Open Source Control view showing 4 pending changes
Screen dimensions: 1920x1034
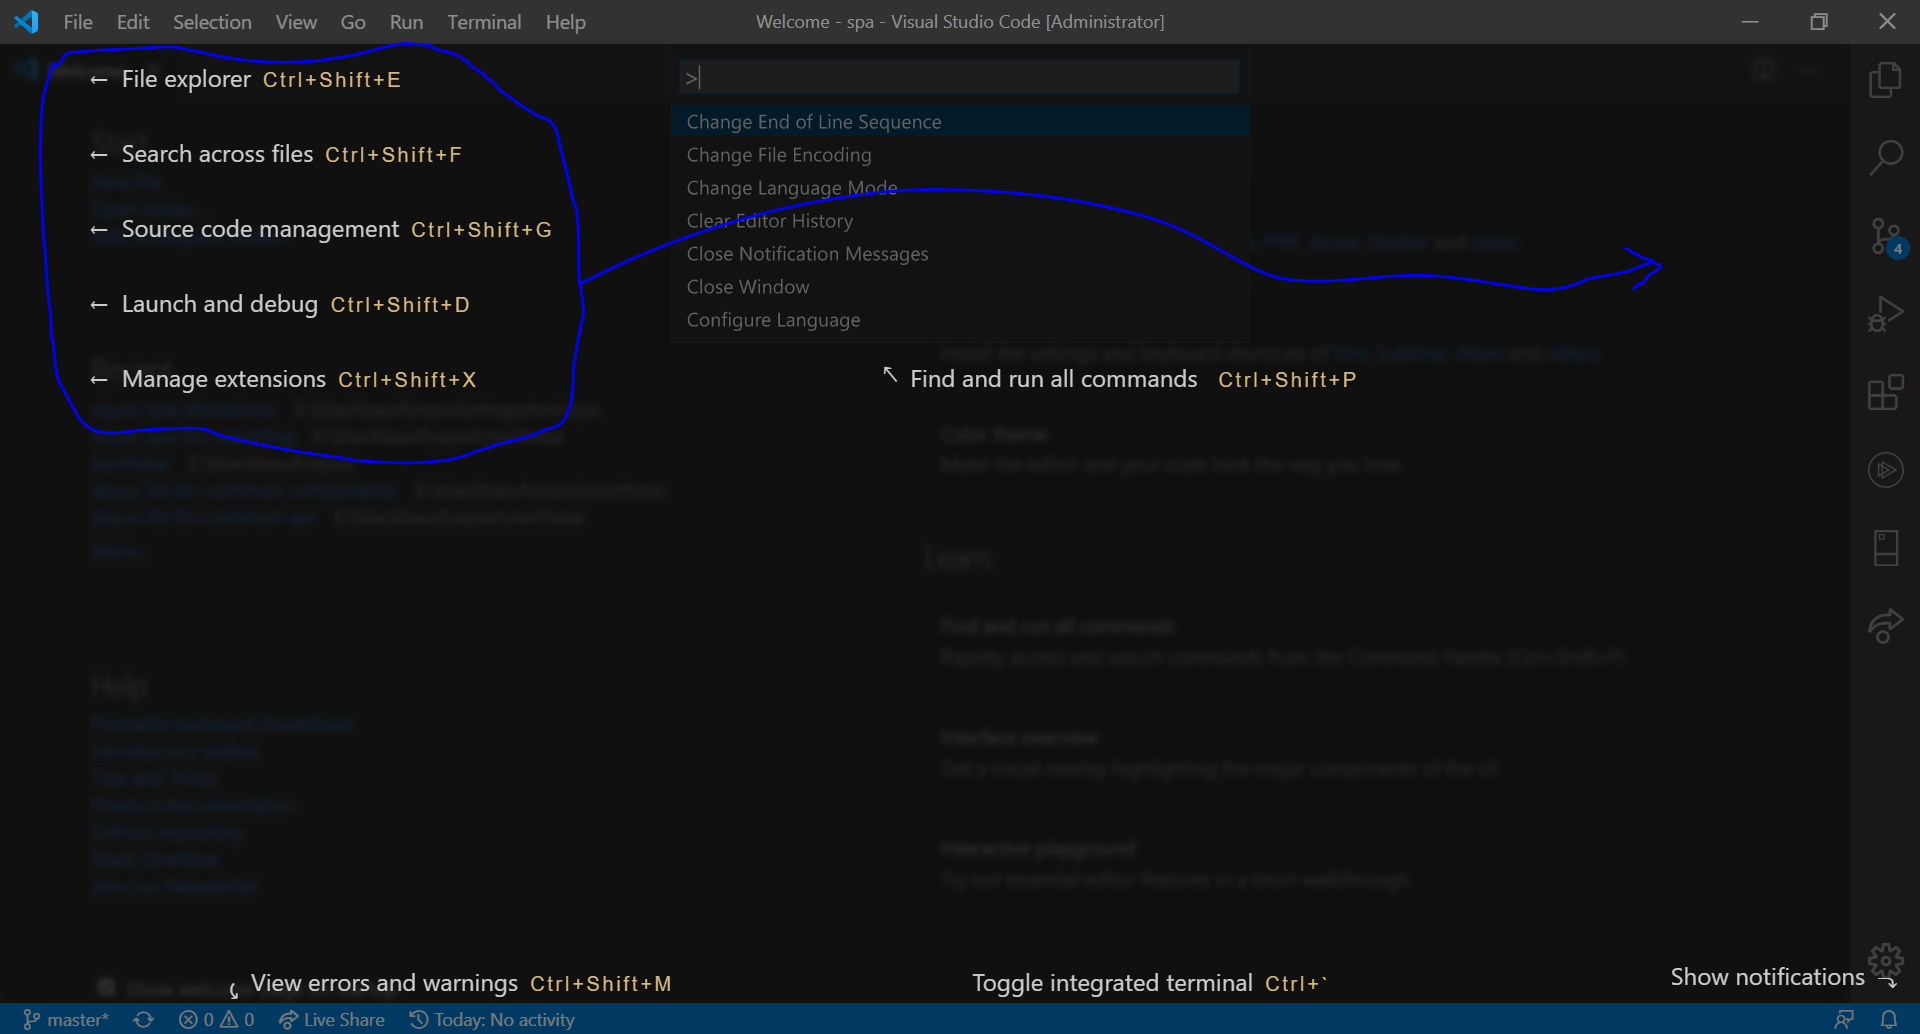(1885, 237)
